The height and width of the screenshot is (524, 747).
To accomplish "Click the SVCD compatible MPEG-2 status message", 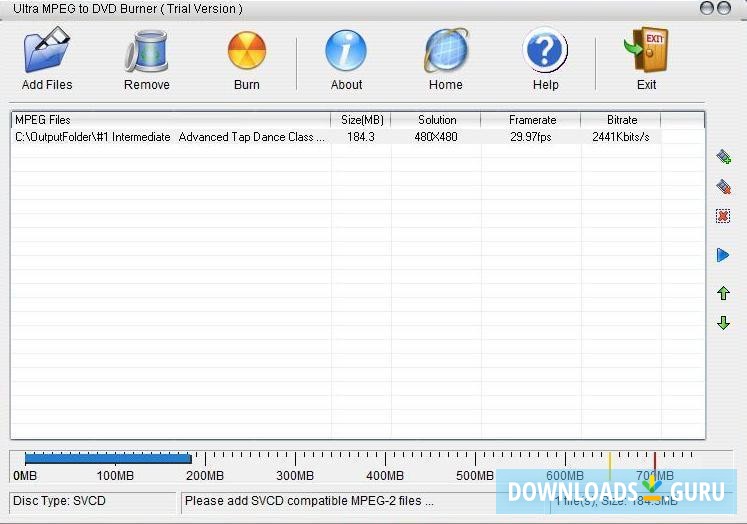I will [309, 501].
